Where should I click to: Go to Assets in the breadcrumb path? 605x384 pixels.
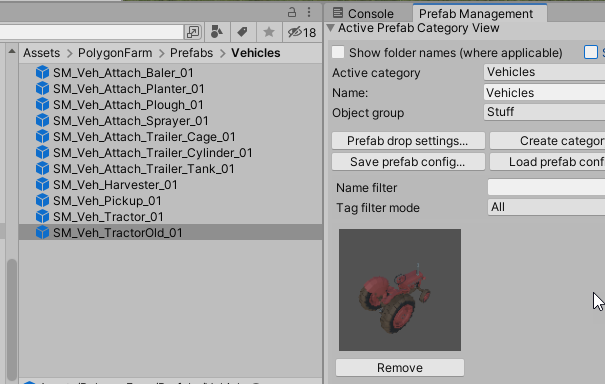(x=42, y=53)
